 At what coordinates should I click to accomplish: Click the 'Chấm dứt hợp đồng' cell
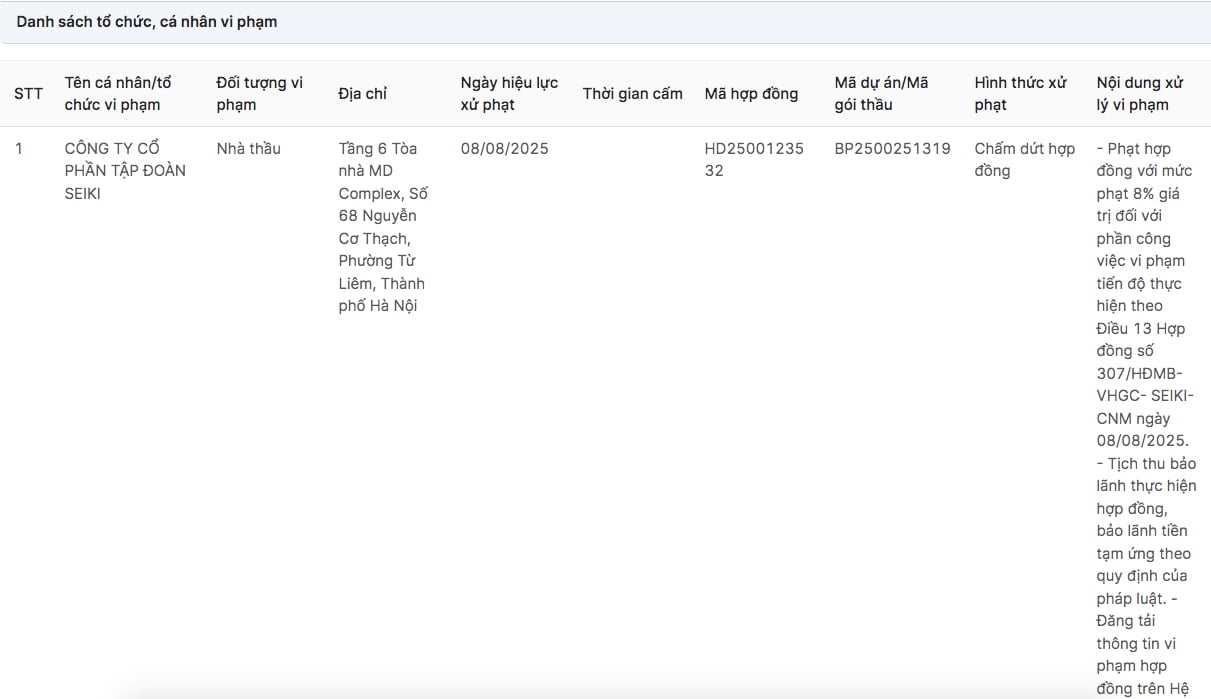(1024, 160)
